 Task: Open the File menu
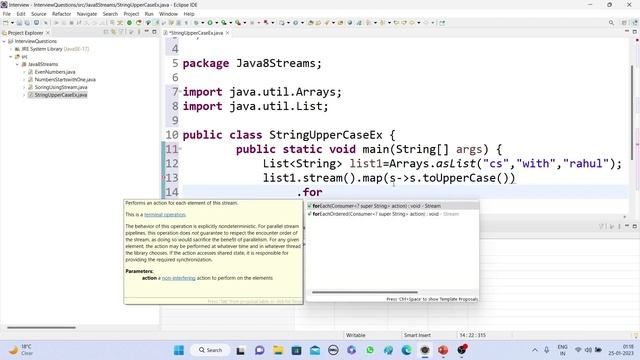pyautogui.click(x=7, y=14)
